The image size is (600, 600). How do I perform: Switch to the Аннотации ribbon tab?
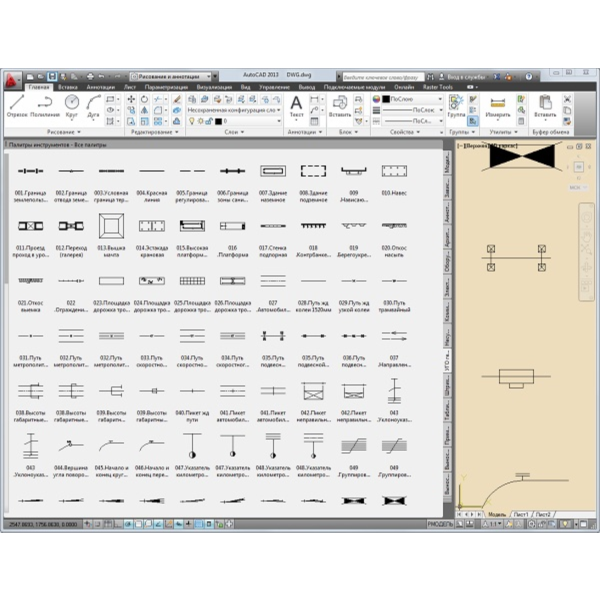pos(100,87)
